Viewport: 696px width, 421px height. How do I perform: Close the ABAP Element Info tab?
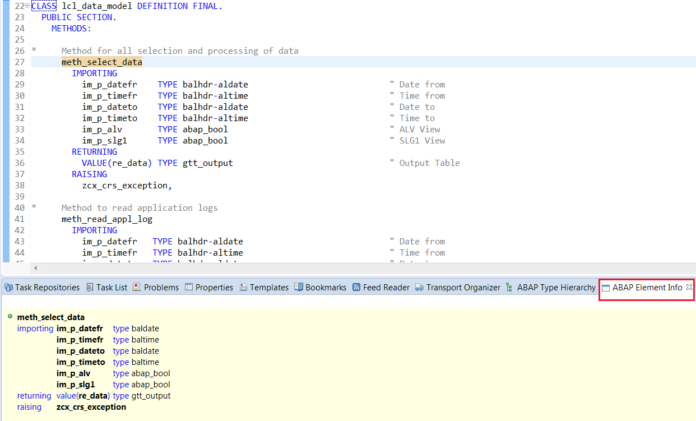click(x=689, y=287)
